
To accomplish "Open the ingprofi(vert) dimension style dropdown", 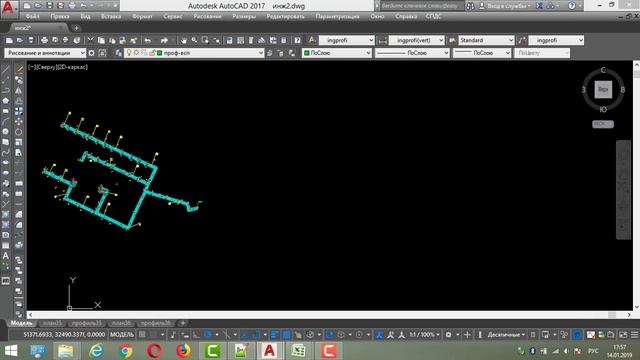I will point(416,40).
